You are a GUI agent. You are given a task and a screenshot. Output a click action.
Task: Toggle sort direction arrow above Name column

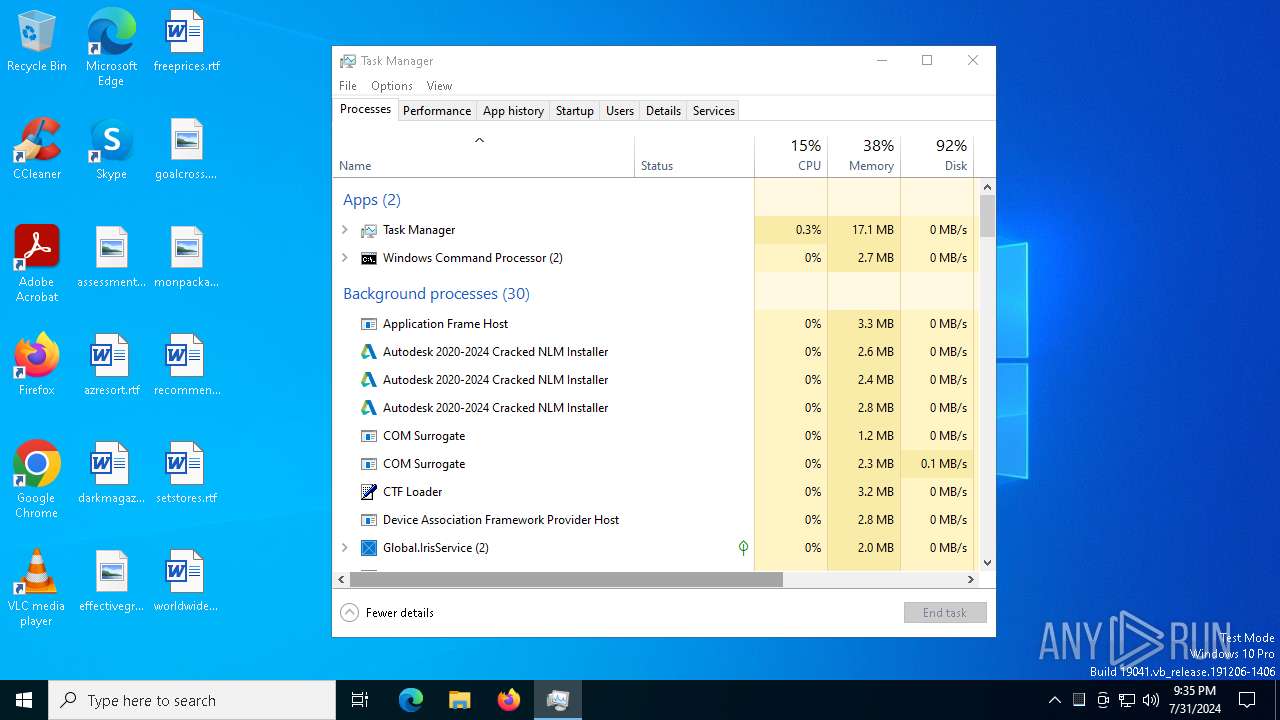coord(479,140)
